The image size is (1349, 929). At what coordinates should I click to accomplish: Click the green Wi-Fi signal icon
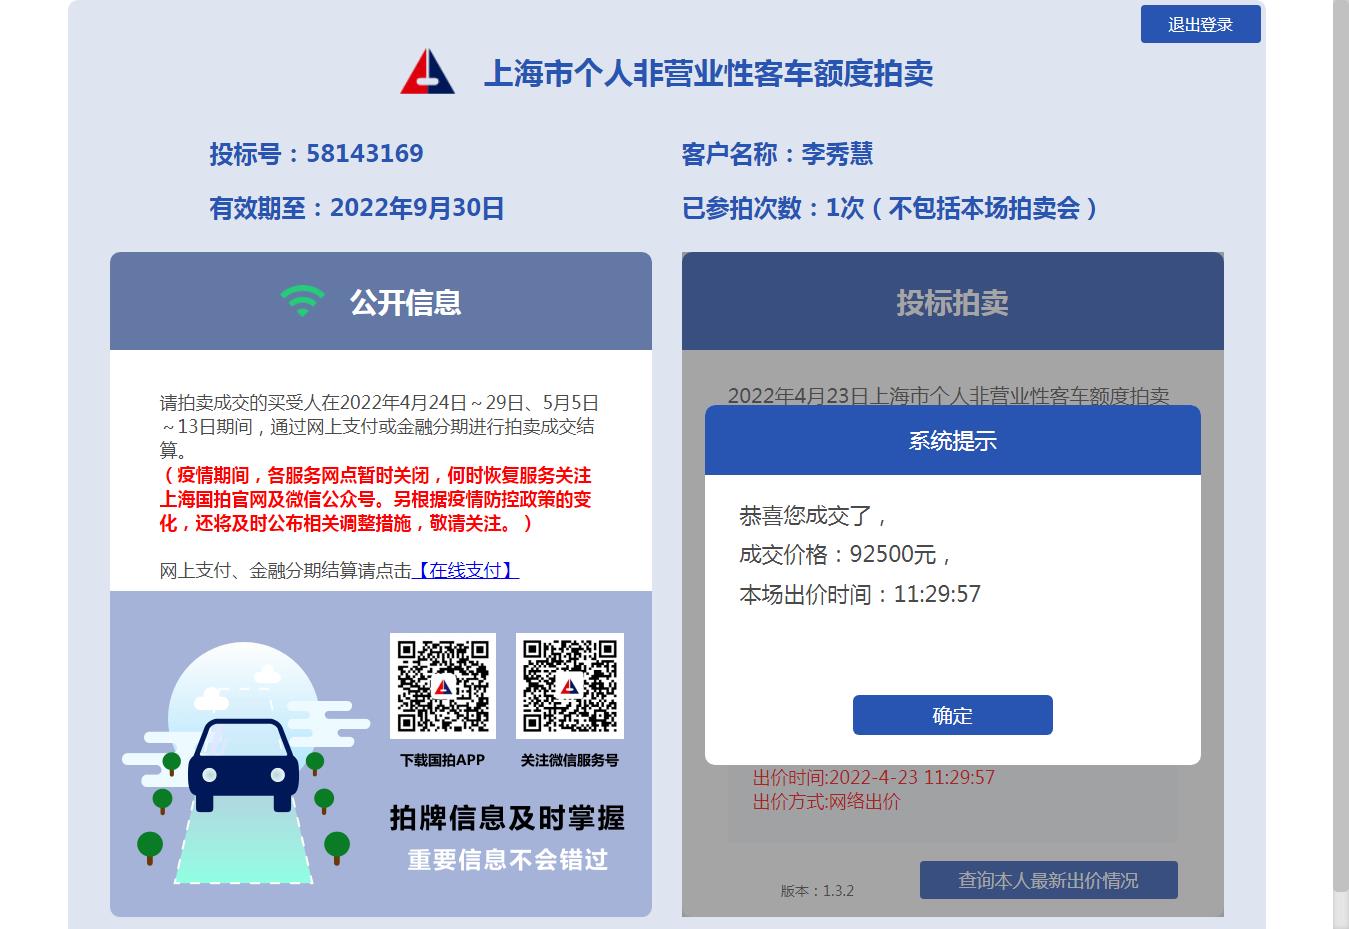(302, 301)
